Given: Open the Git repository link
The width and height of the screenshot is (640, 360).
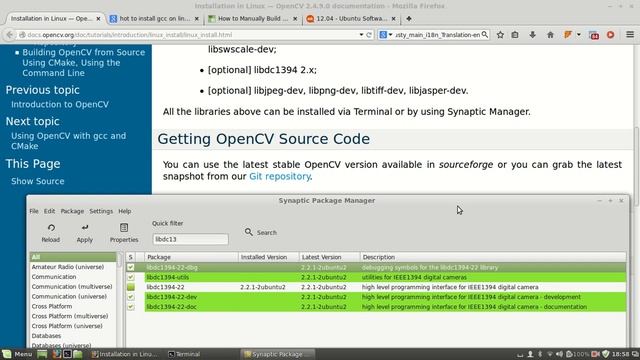Looking at the screenshot, I should 280,176.
